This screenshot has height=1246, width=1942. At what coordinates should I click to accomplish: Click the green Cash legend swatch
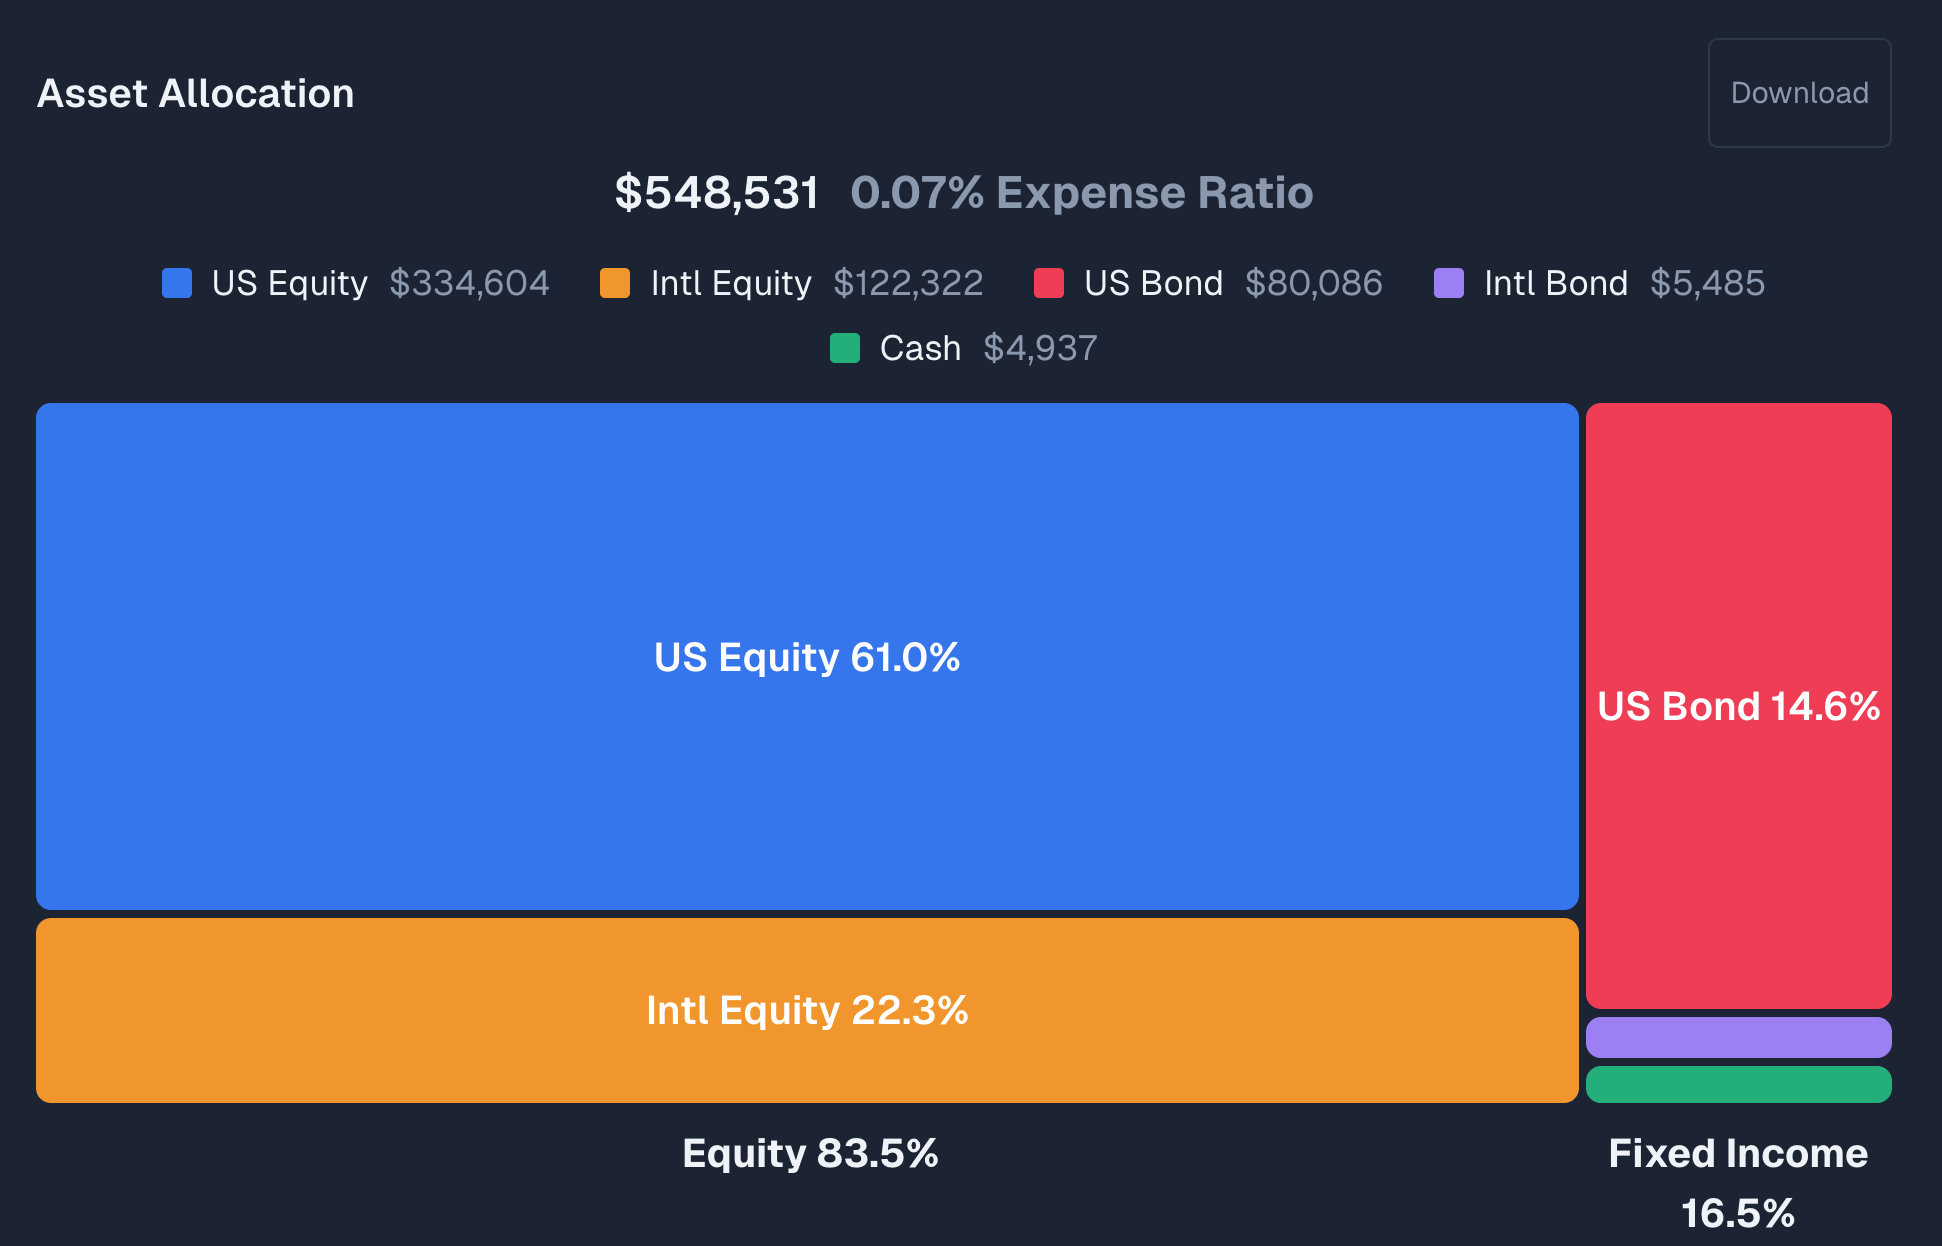845,348
